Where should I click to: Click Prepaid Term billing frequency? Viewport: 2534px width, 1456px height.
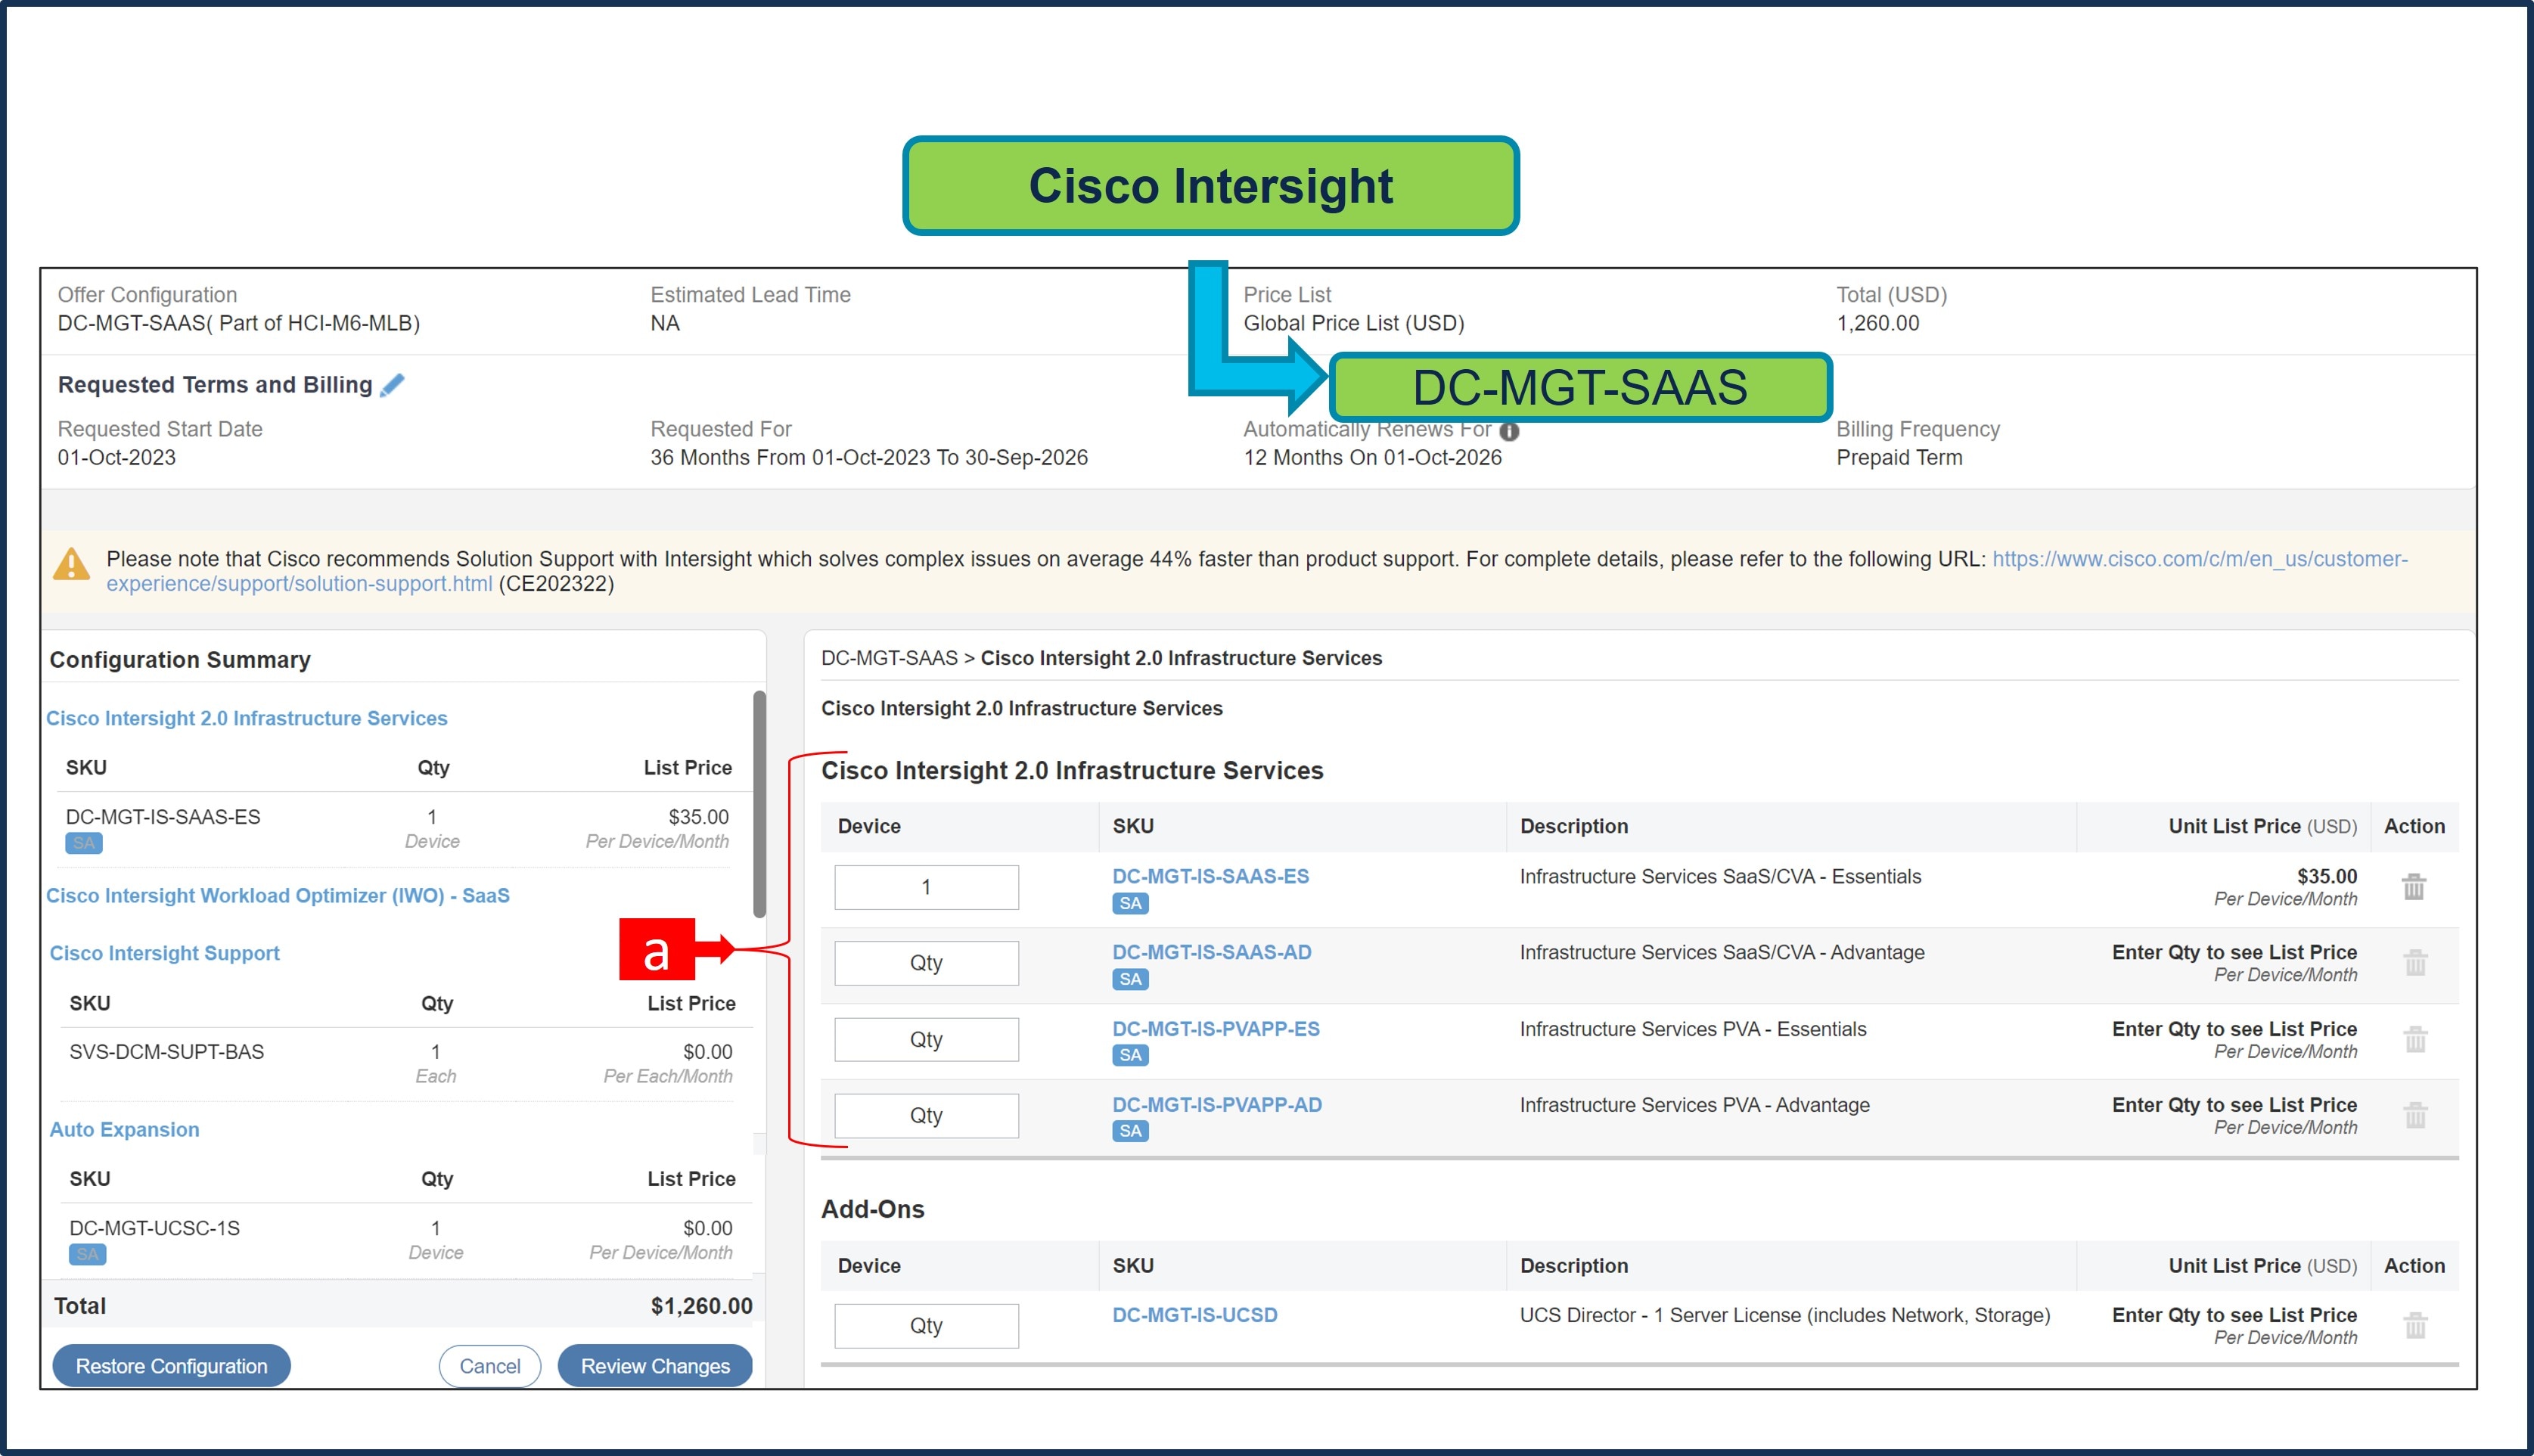tap(1899, 457)
